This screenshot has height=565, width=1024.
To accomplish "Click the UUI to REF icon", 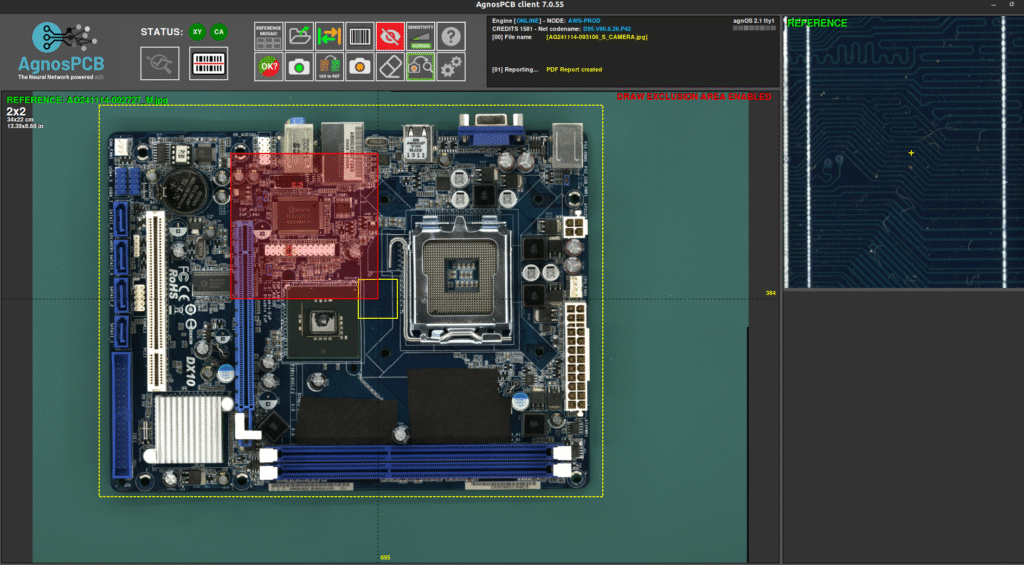I will point(329,67).
